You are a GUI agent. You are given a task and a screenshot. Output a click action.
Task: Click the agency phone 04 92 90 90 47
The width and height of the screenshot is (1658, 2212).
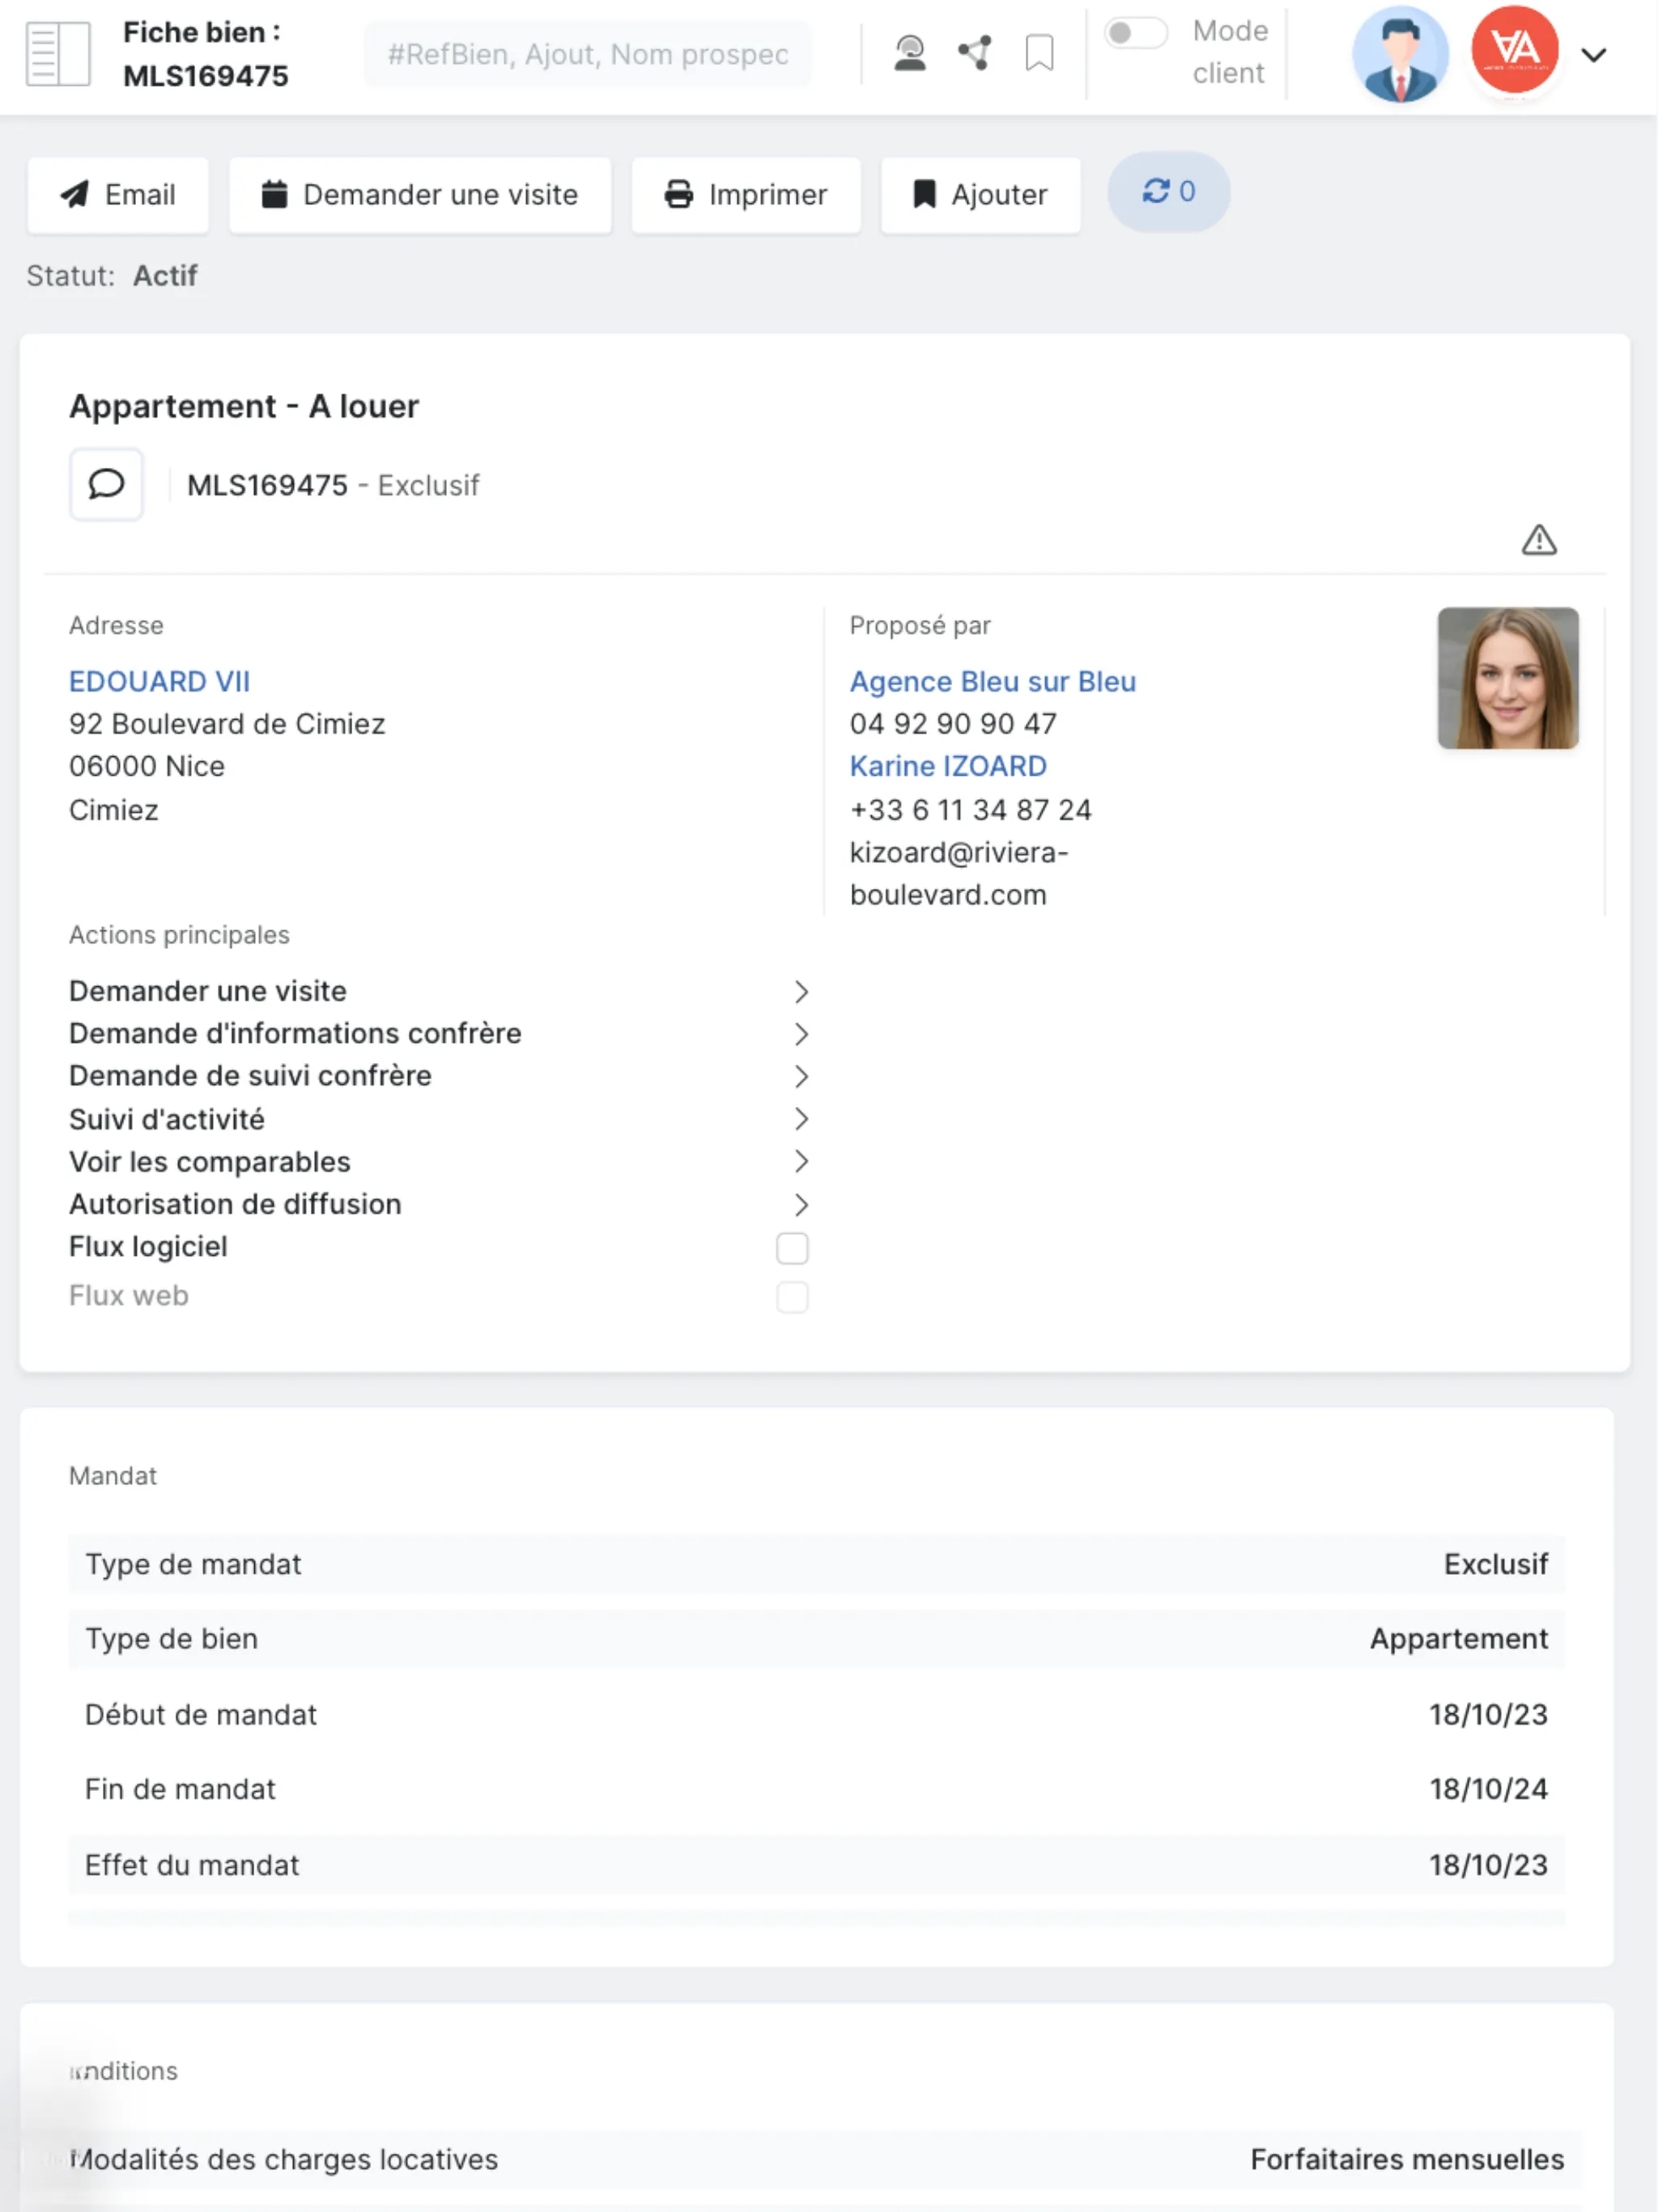[952, 724]
